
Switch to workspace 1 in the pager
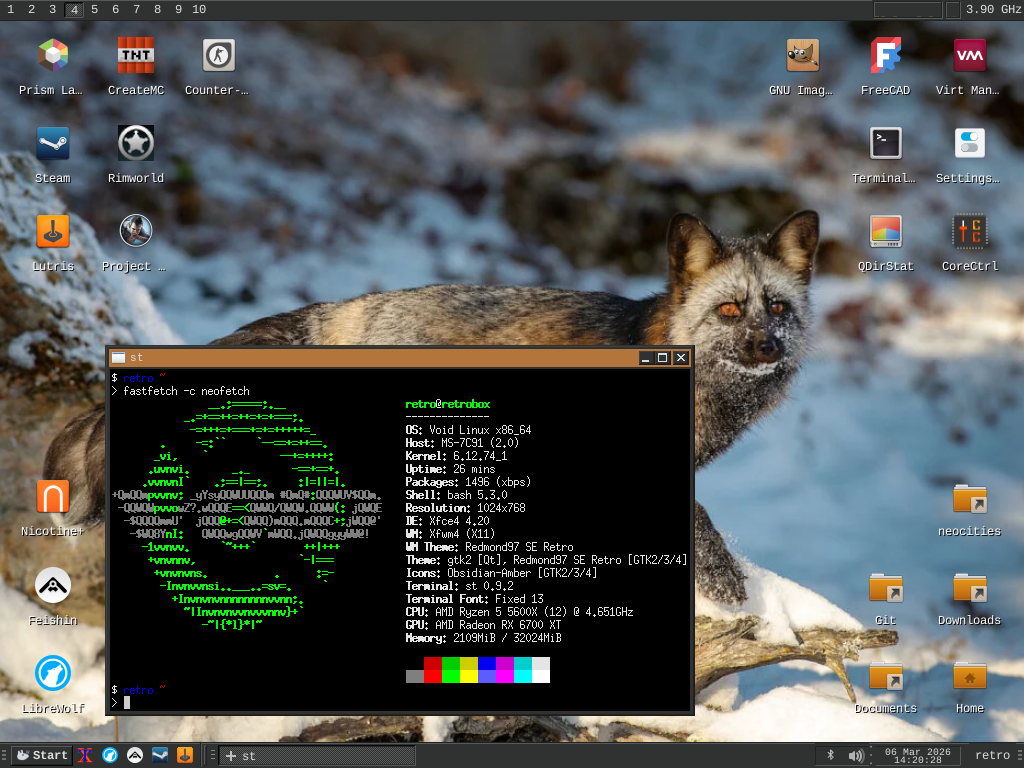[10, 9]
